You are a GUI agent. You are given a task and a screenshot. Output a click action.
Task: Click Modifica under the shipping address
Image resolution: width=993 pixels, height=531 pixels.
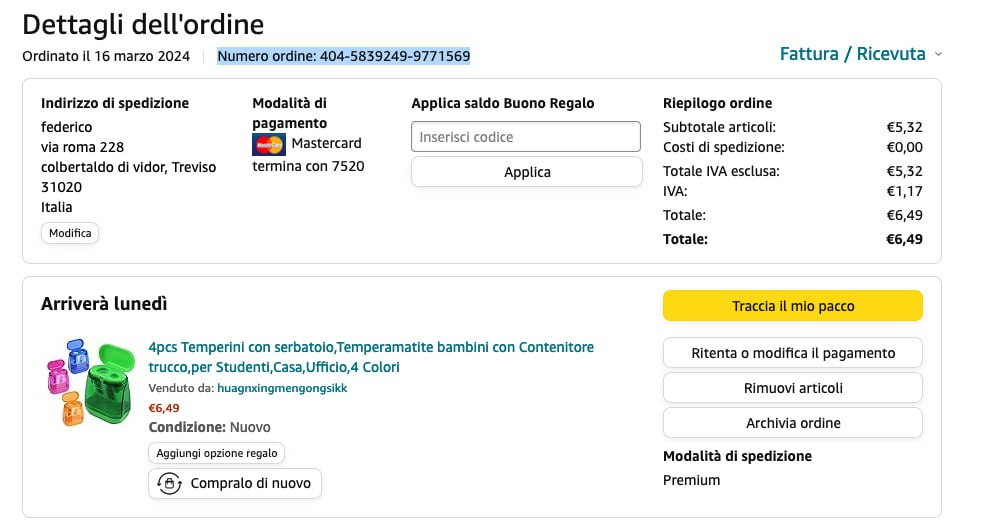[70, 233]
